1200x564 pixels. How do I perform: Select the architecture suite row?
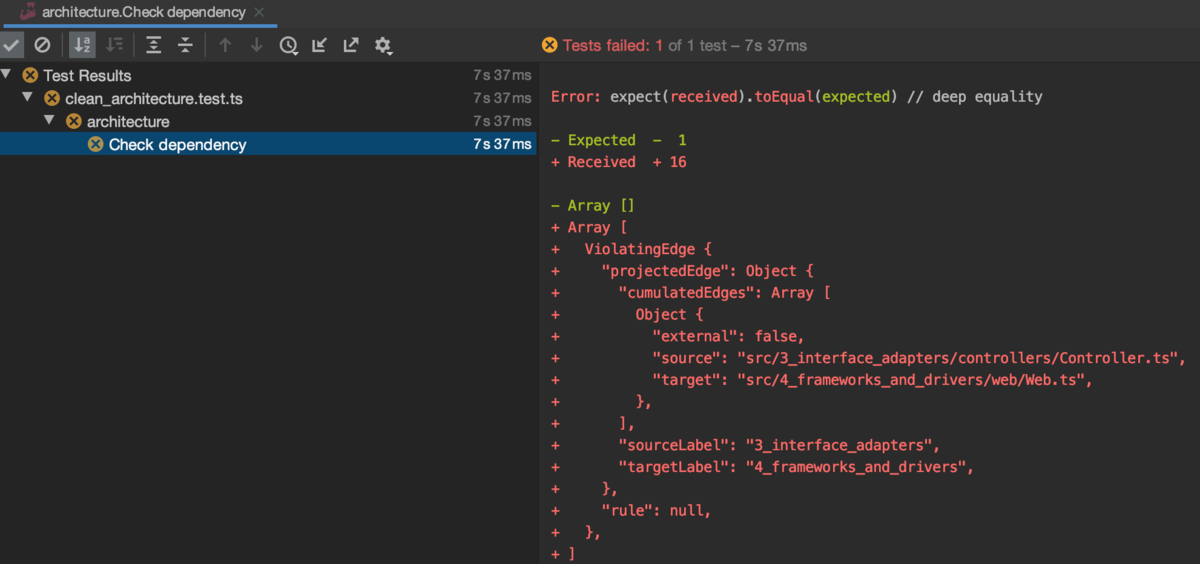click(x=268, y=121)
